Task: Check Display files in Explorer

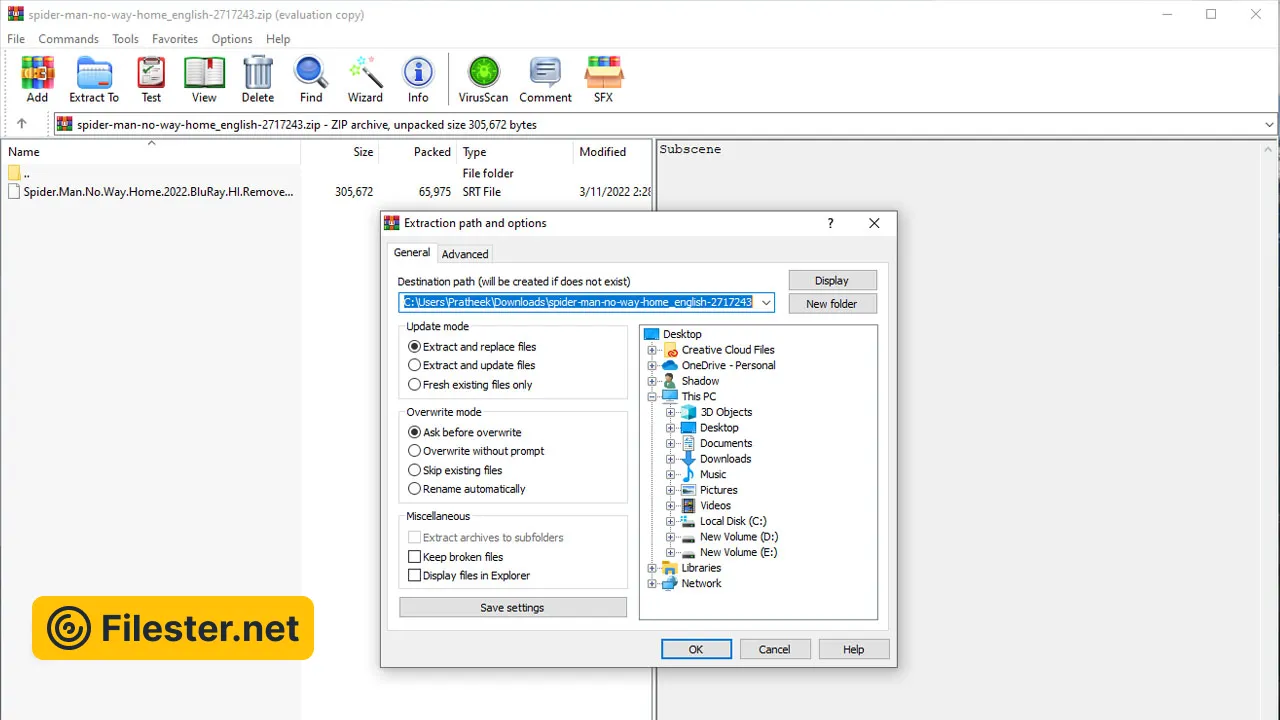Action: (x=415, y=576)
